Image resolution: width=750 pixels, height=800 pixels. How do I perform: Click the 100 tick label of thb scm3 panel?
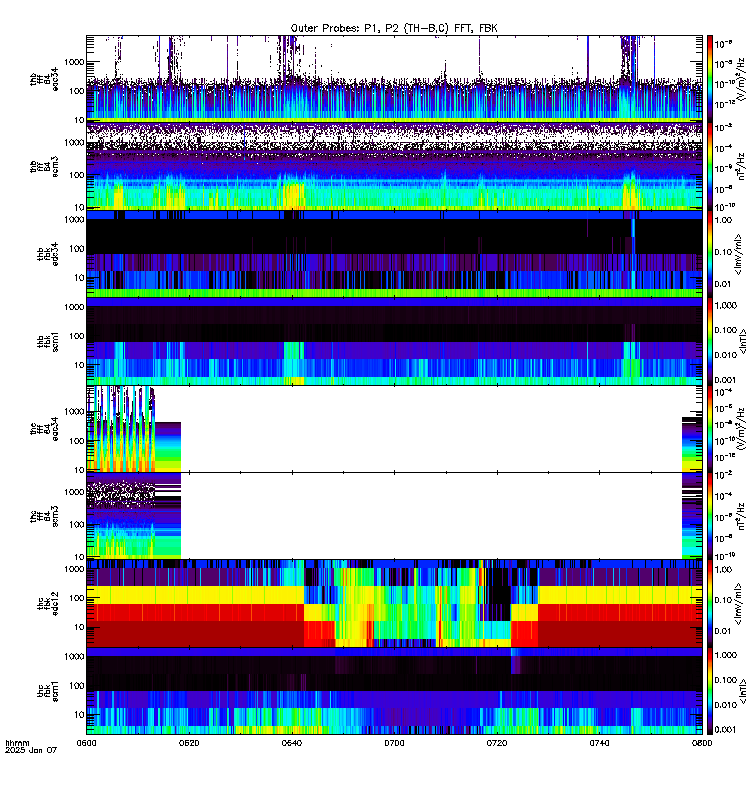click(77, 175)
